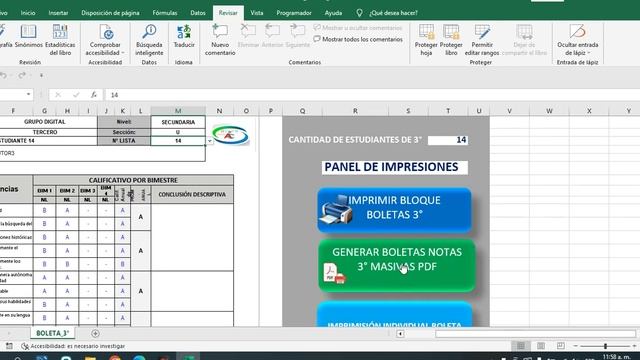
Task: Click the CALIFICATIVO POR BIMESTRE header
Action: (x=133, y=180)
